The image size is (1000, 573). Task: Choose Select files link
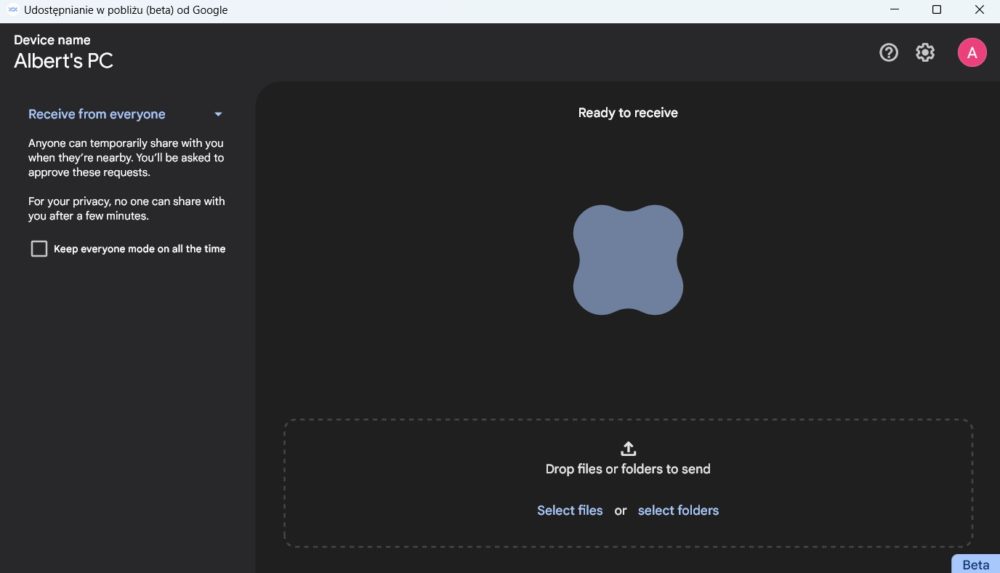coord(570,510)
